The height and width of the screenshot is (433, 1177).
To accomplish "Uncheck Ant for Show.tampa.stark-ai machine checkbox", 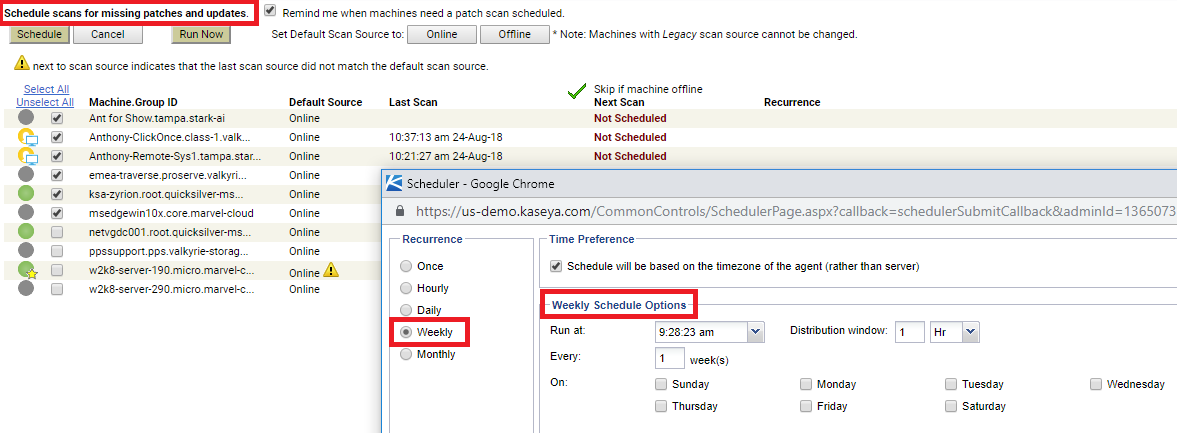I will (57, 119).
